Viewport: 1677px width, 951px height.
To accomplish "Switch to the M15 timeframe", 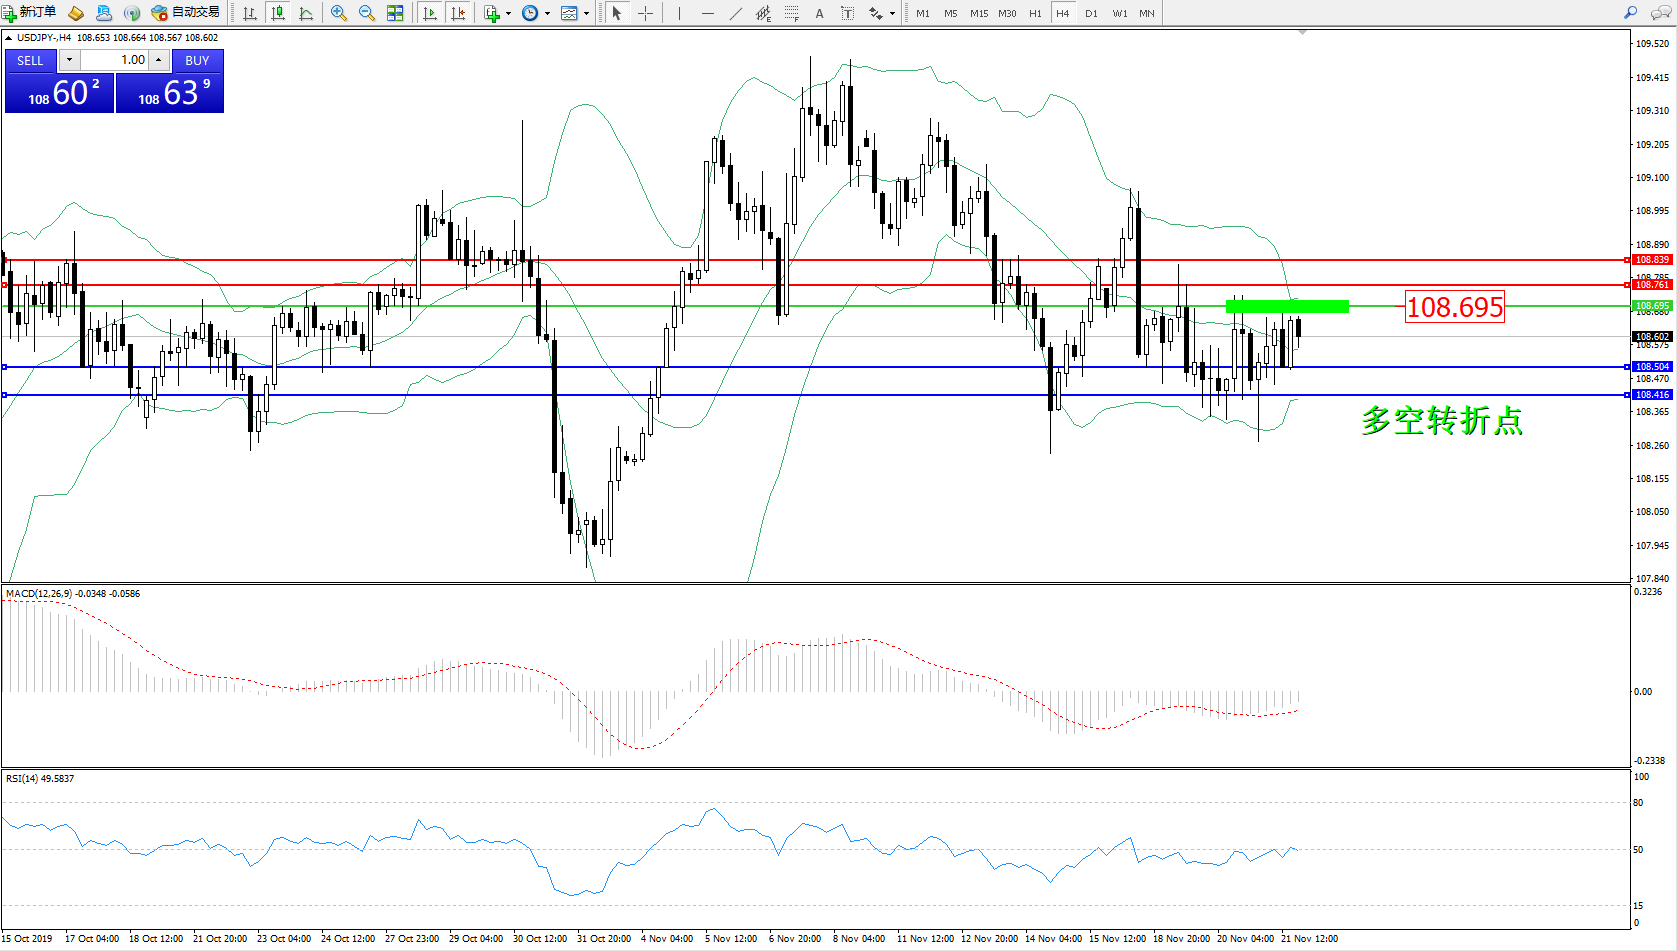I will pos(978,13).
